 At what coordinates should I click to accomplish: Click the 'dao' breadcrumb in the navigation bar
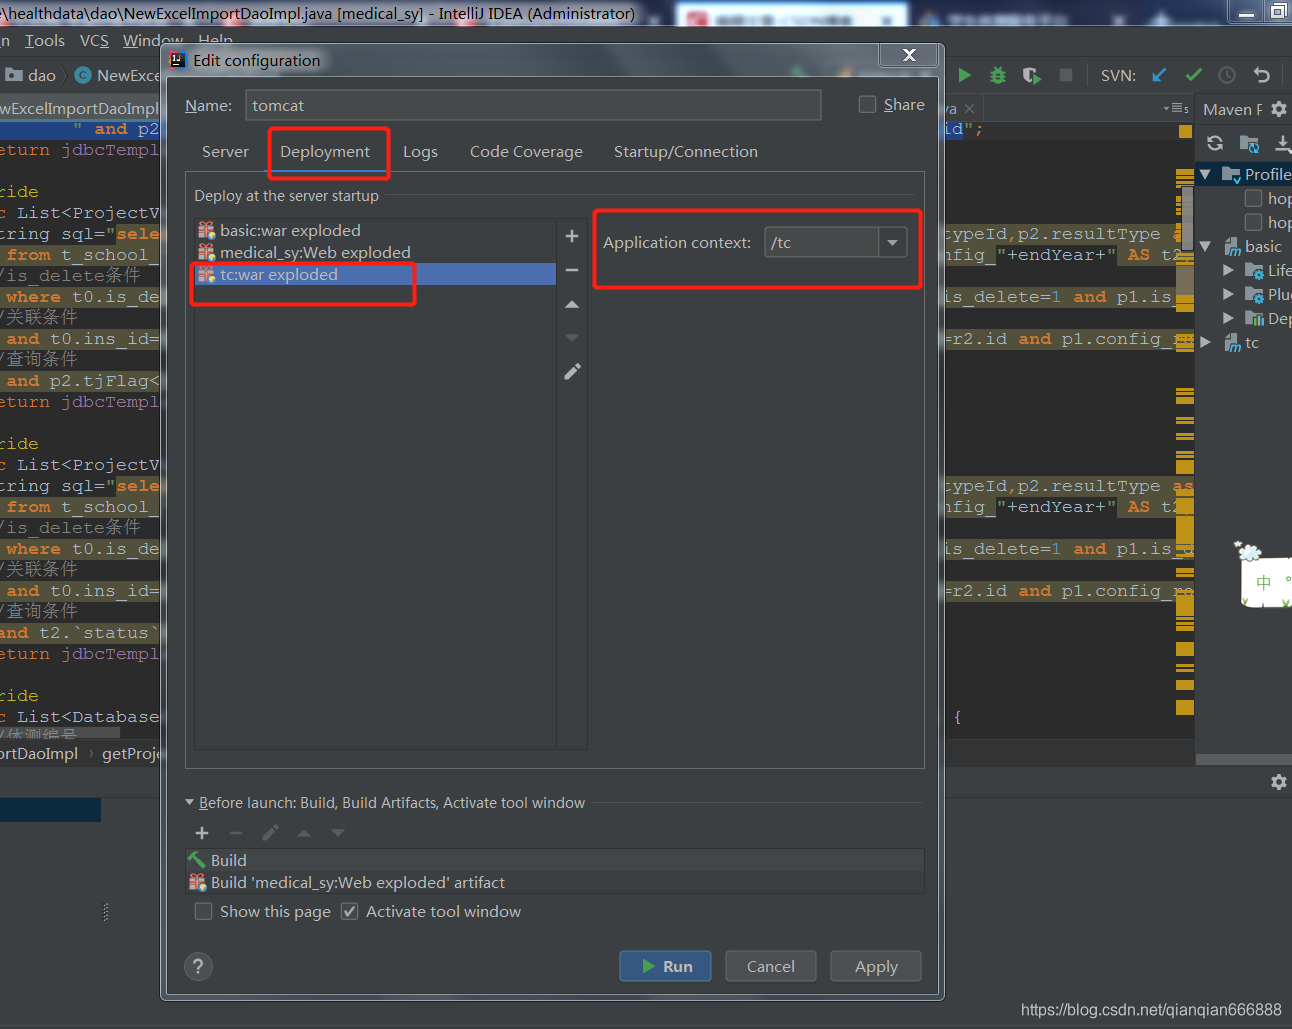click(31, 75)
